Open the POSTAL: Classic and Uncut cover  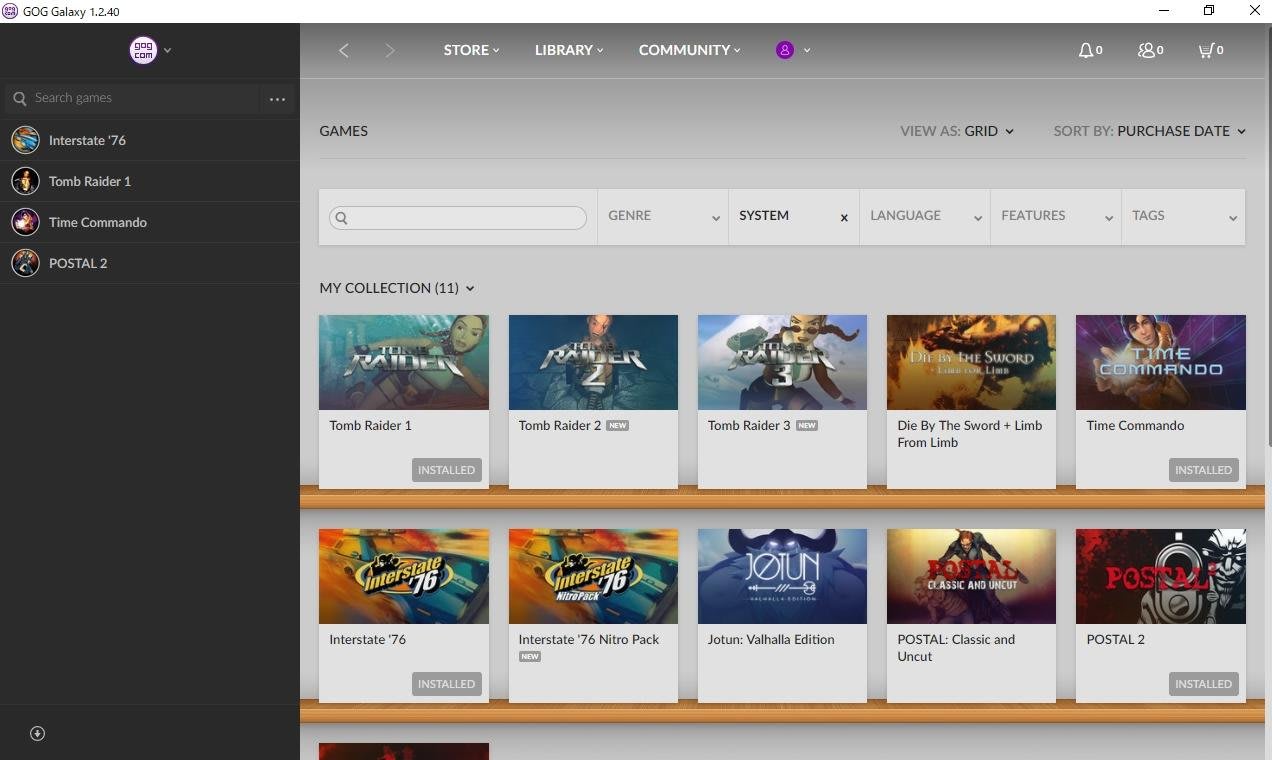click(x=971, y=576)
